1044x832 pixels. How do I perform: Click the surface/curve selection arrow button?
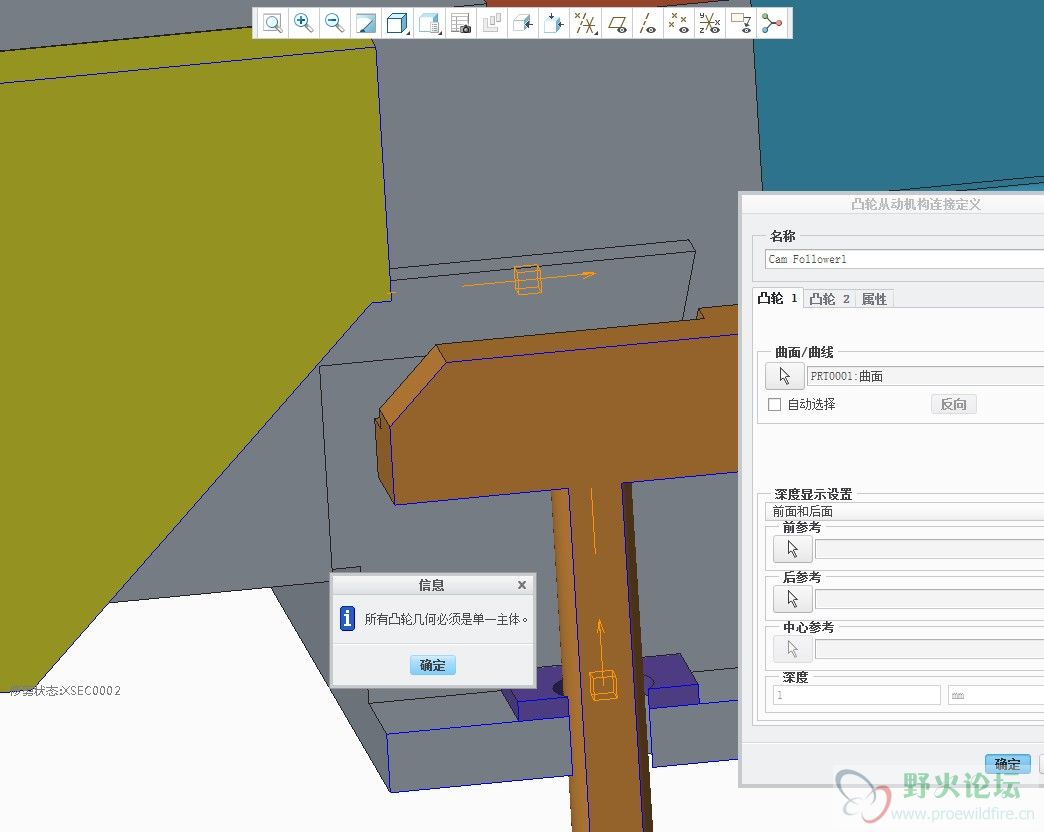[784, 376]
